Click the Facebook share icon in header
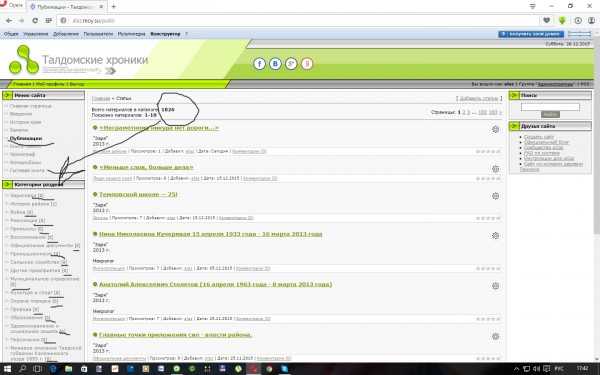Image resolution: width=600 pixels, height=375 pixels. (x=259, y=64)
